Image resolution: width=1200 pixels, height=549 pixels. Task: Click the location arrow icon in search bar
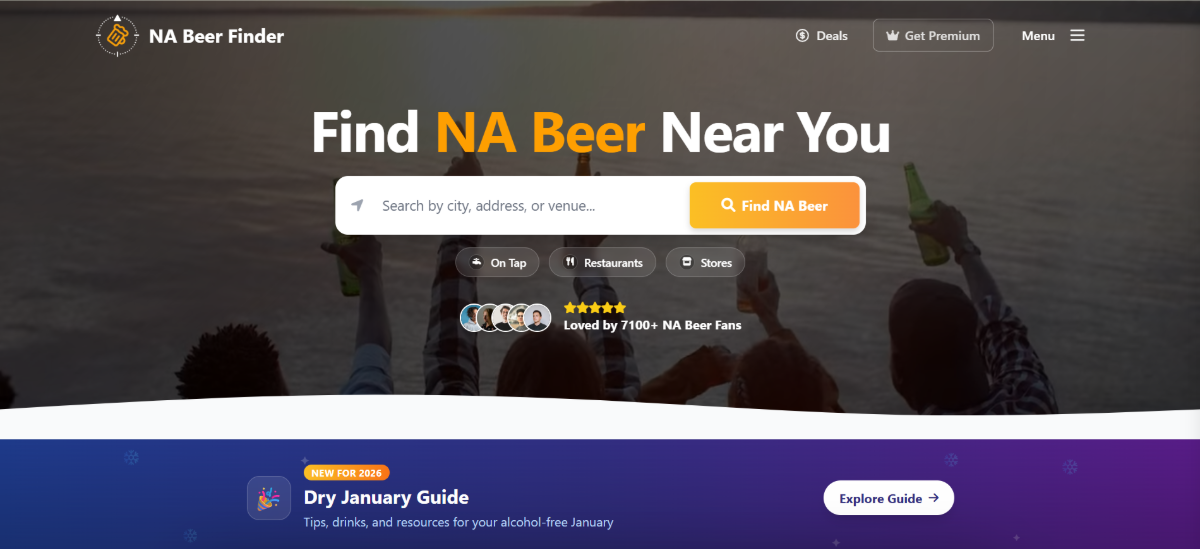pos(357,205)
